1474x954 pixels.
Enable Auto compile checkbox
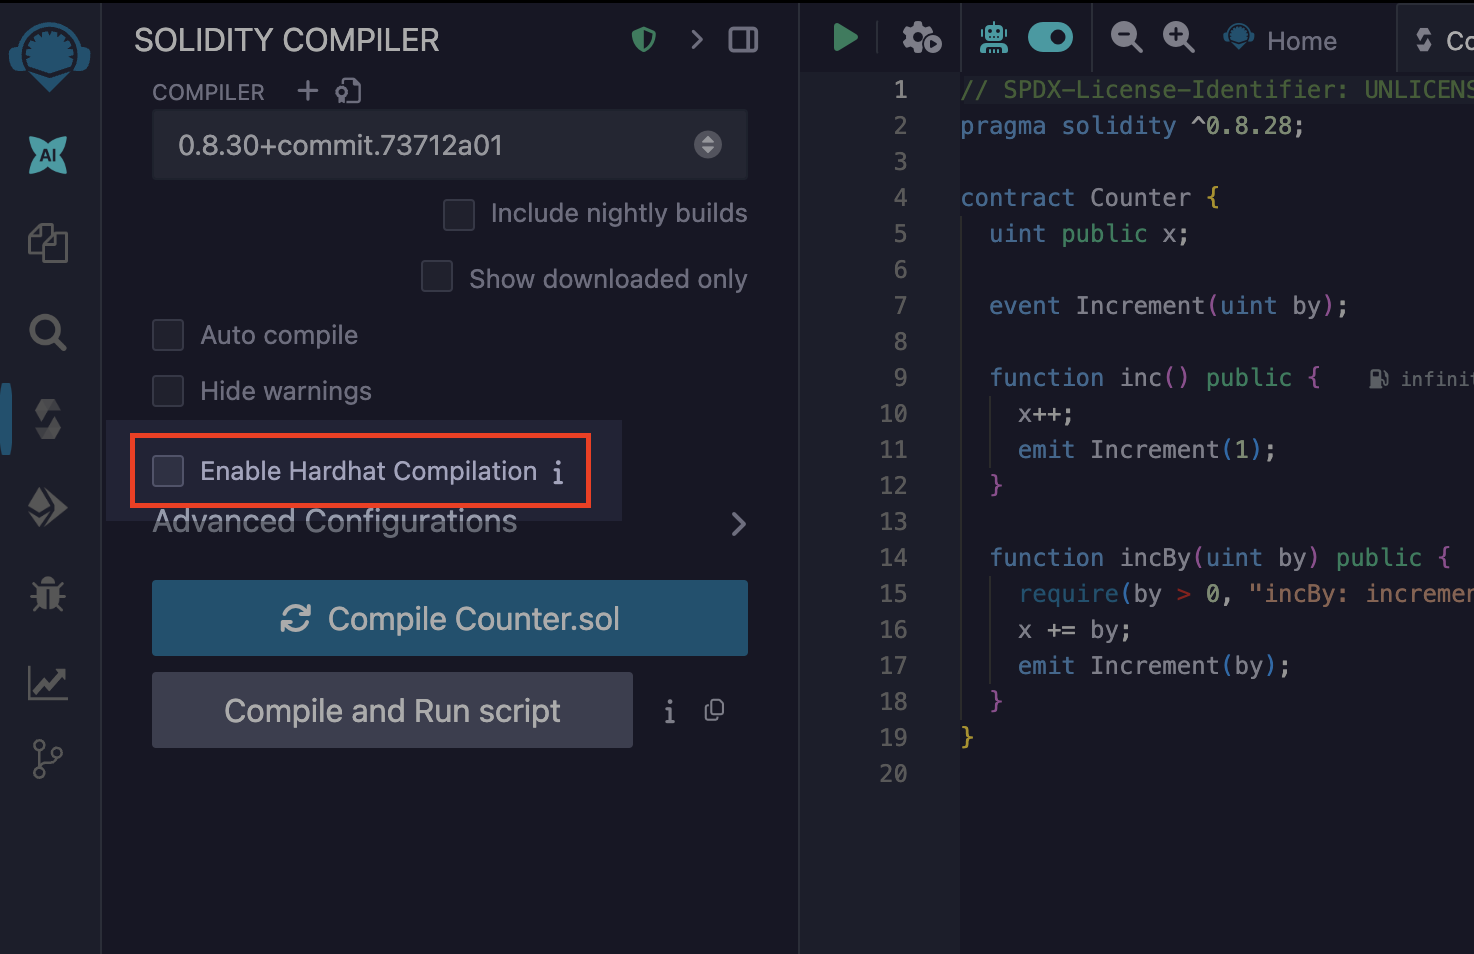pyautogui.click(x=168, y=335)
